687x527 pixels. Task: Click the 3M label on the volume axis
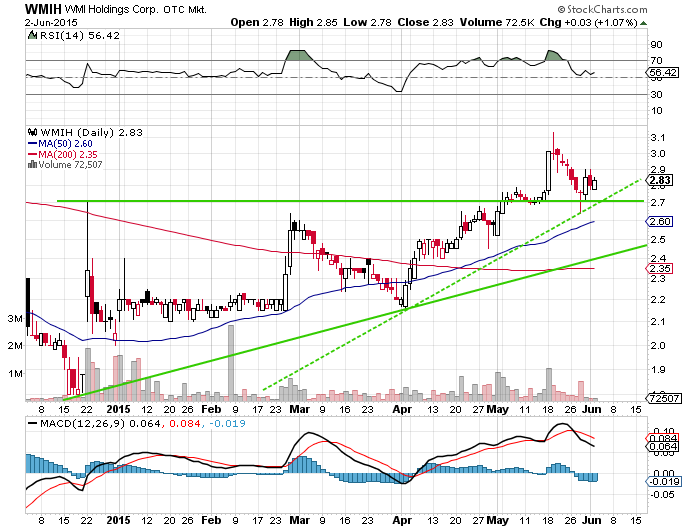(15, 318)
